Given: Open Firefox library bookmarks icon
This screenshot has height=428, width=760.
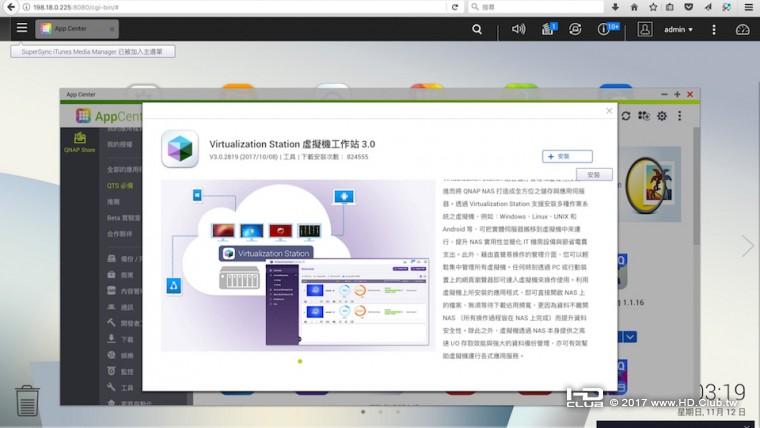Looking at the screenshot, I should (670, 7).
